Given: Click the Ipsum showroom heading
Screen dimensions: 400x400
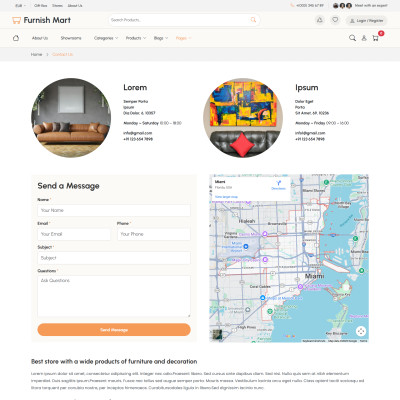Looking at the screenshot, I should pyautogui.click(x=307, y=88).
